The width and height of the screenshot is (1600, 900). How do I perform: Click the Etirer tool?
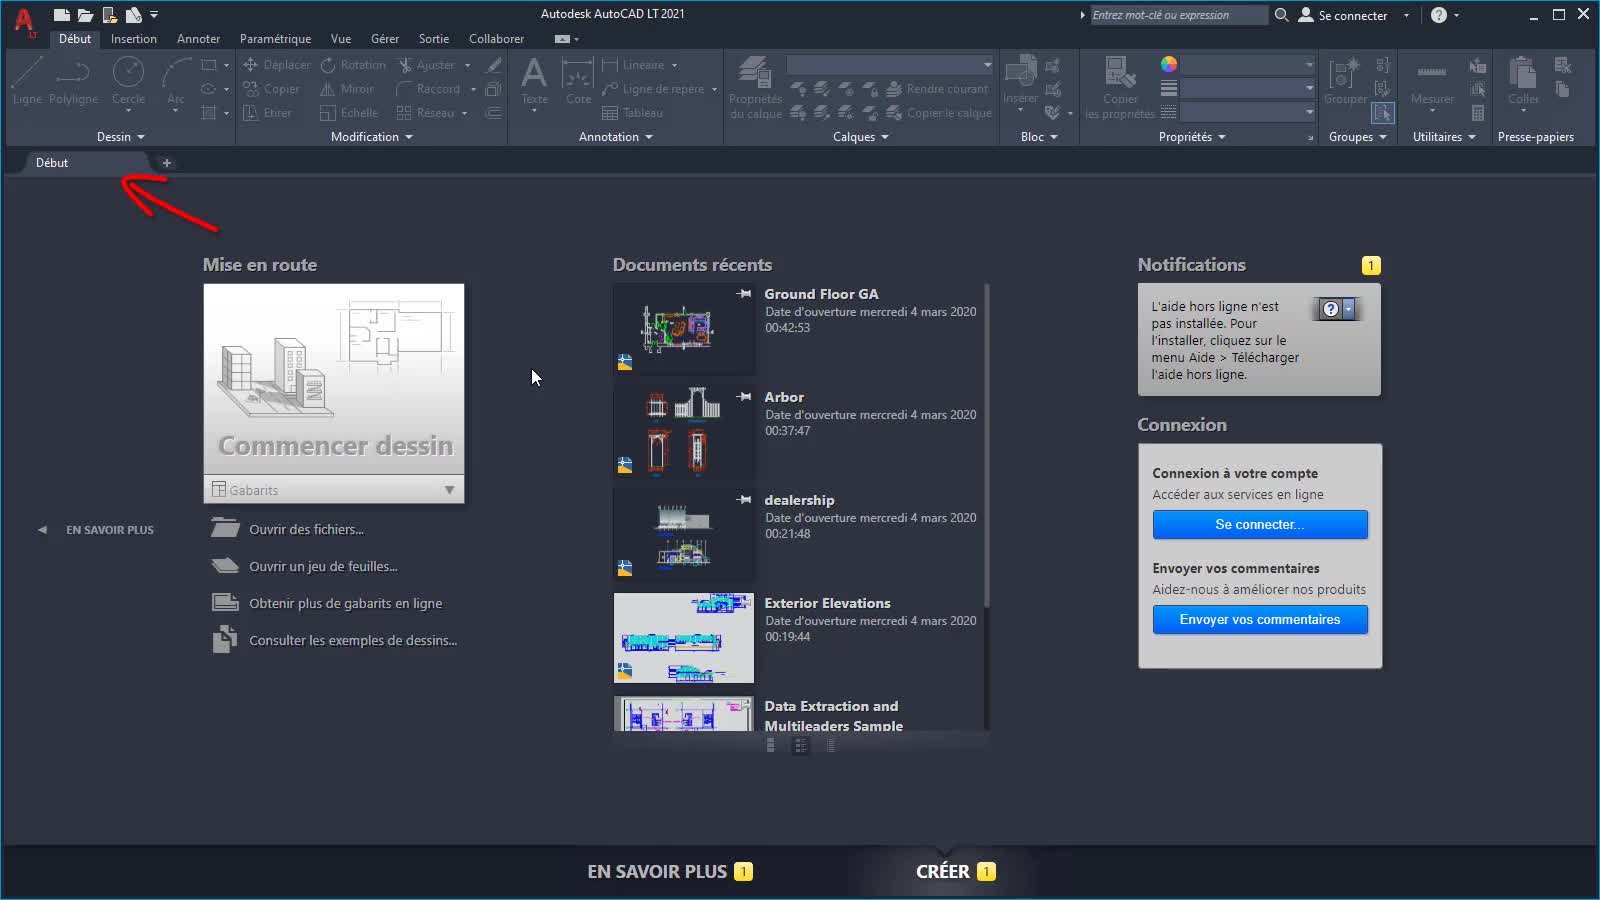267,113
